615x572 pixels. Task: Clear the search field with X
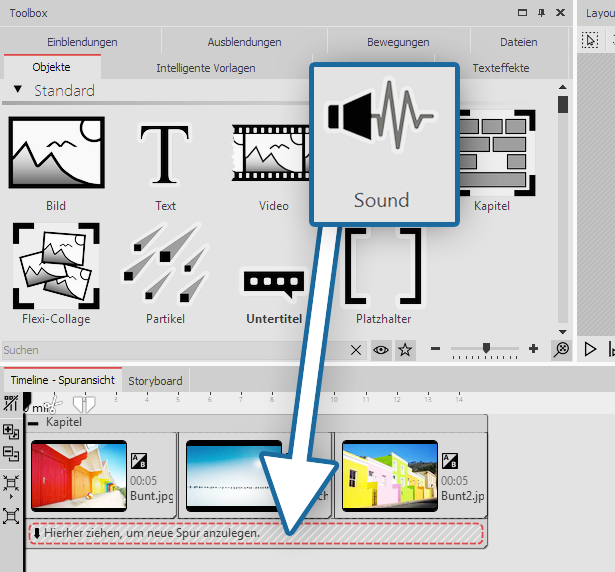coord(356,350)
